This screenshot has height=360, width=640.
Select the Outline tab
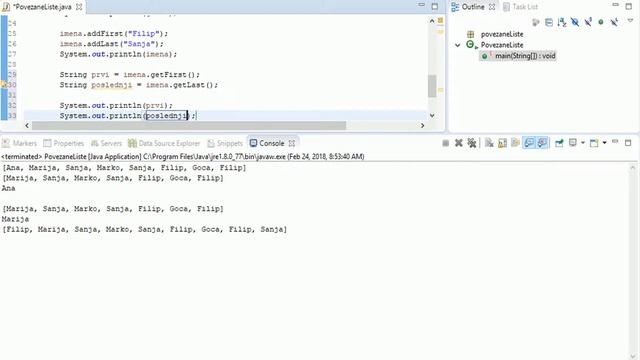(468, 7)
